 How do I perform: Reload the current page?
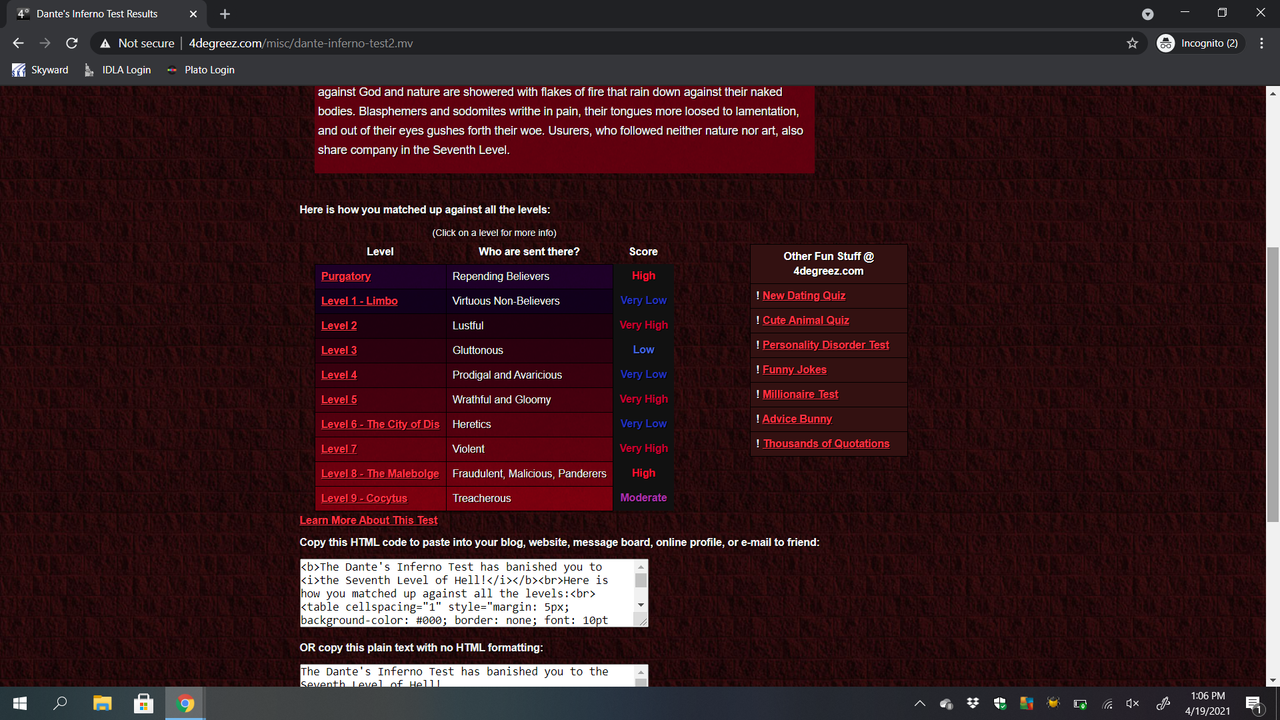[x=71, y=43]
